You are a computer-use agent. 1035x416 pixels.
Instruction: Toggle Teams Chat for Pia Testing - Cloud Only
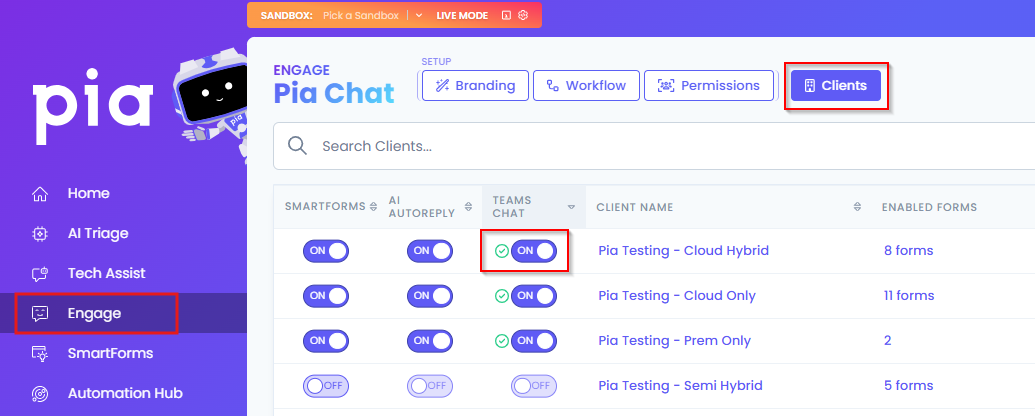534,296
